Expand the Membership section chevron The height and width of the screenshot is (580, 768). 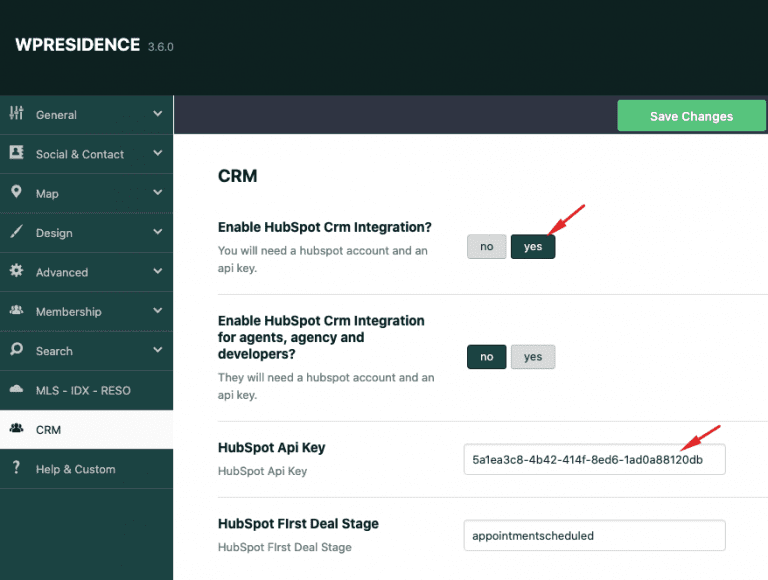[158, 311]
